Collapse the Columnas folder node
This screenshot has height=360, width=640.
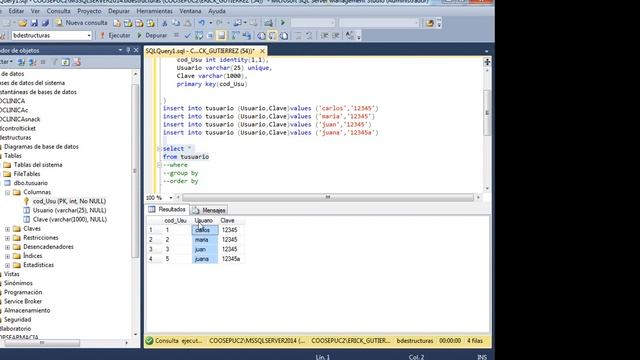point(7,192)
